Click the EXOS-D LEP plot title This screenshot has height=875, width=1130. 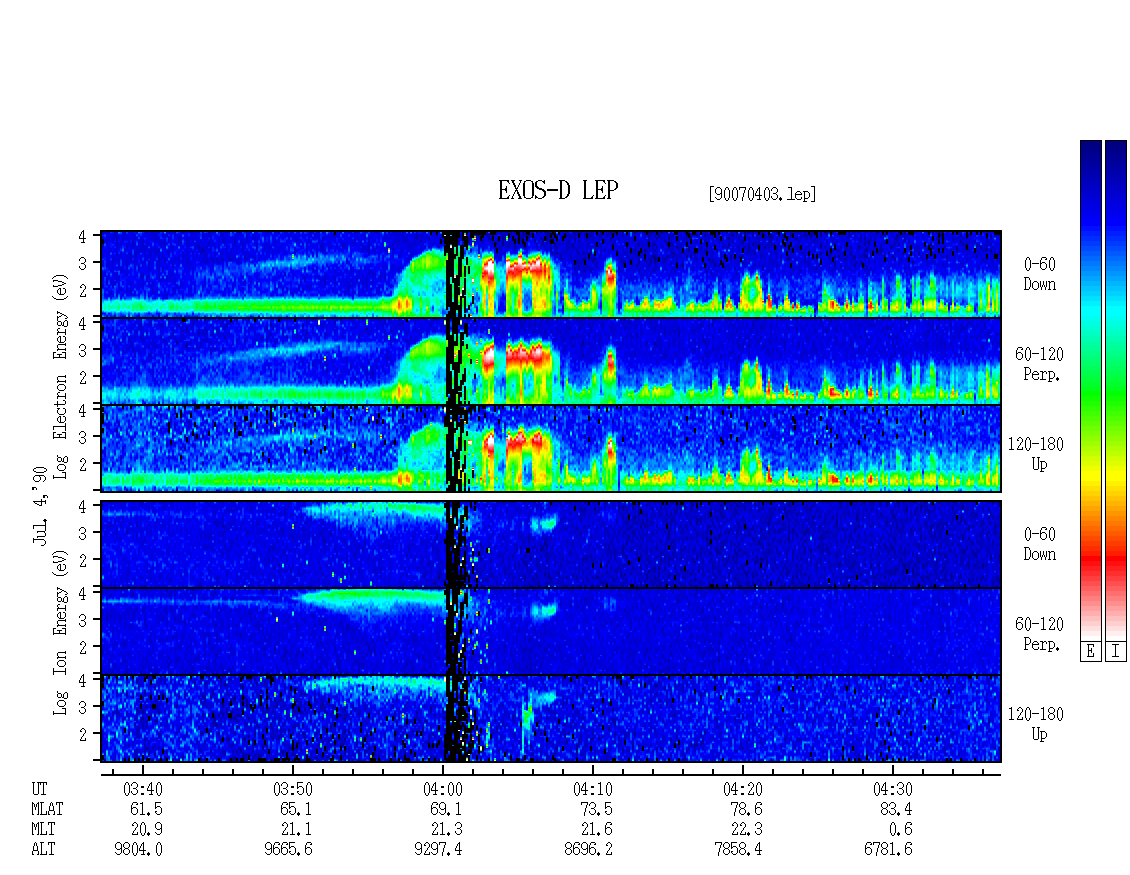(558, 191)
